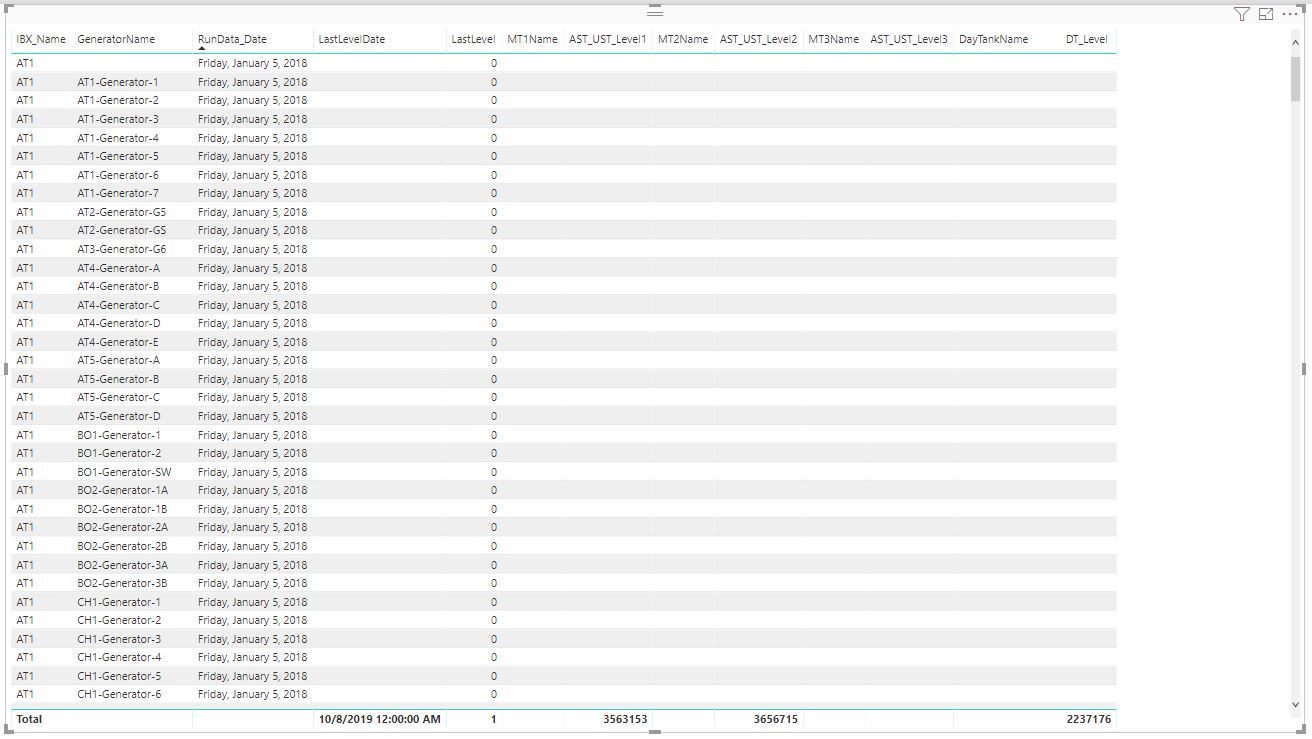The image size is (1312, 739).
Task: Select AT5-Generator-C cell
Action: pos(118,397)
